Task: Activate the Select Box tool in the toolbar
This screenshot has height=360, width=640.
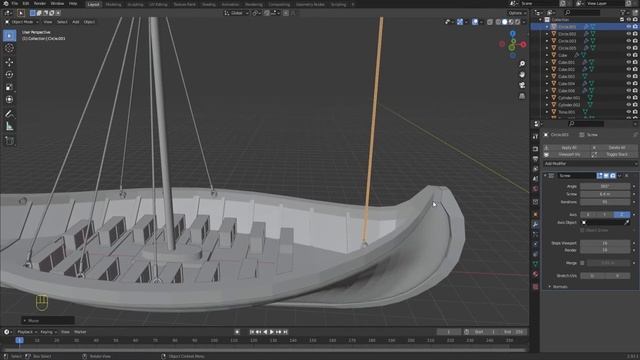Action: (x=9, y=36)
